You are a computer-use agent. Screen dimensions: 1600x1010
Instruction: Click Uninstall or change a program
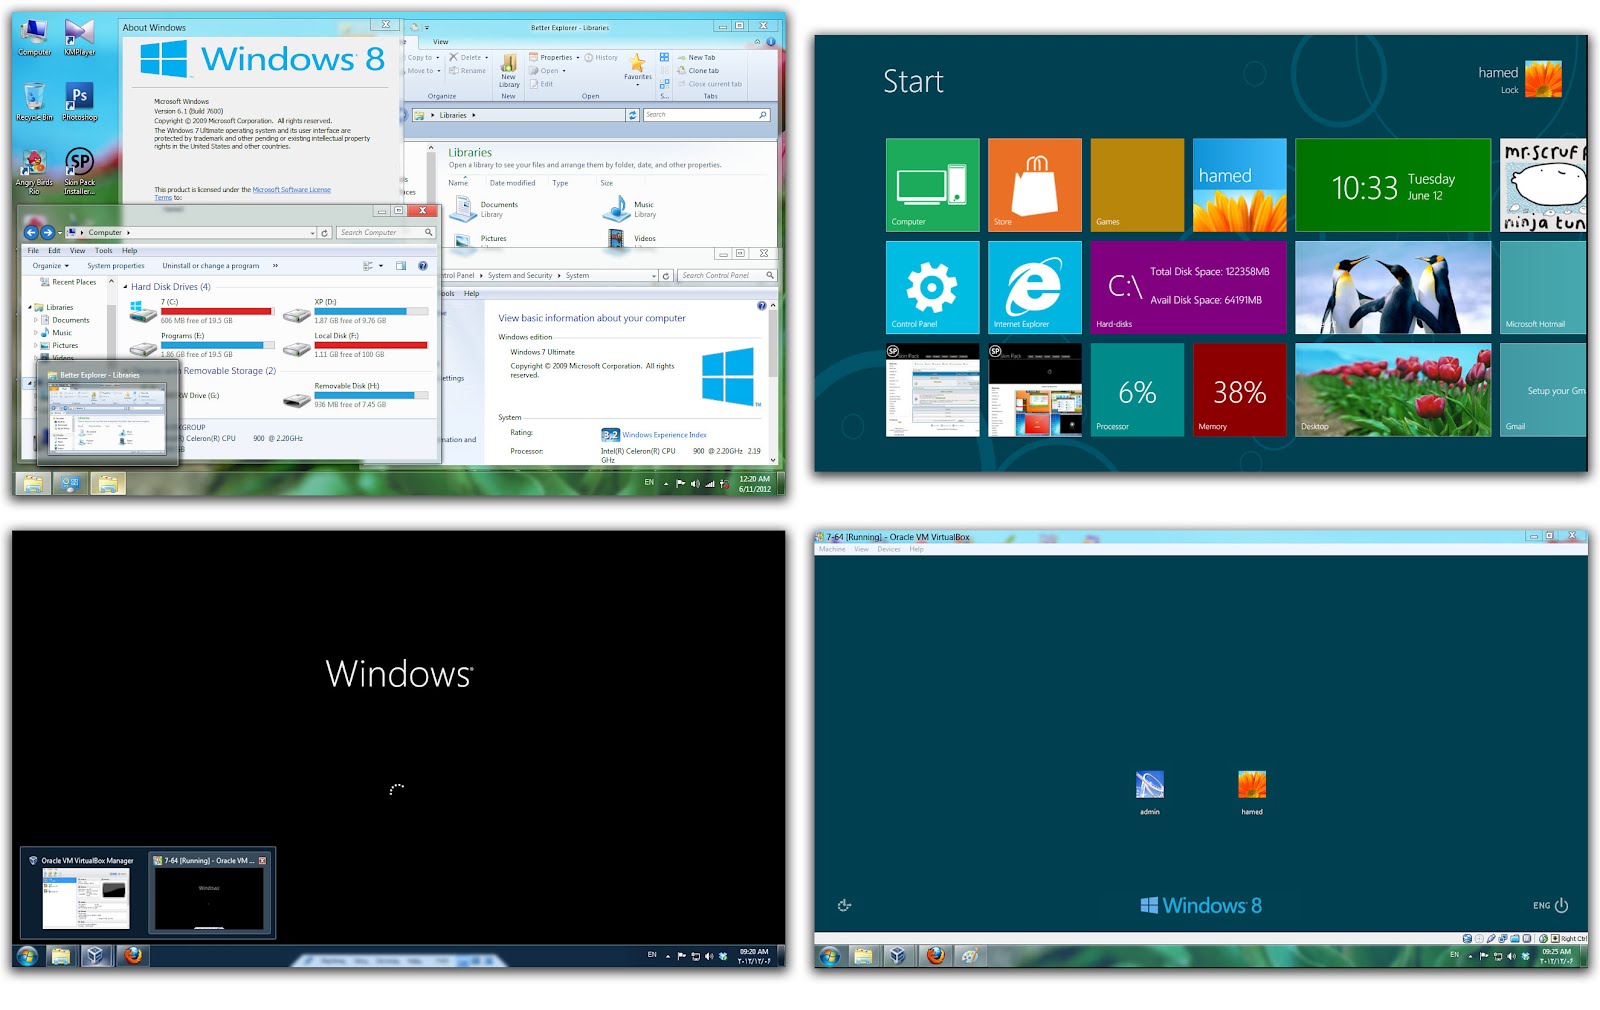[x=212, y=265]
